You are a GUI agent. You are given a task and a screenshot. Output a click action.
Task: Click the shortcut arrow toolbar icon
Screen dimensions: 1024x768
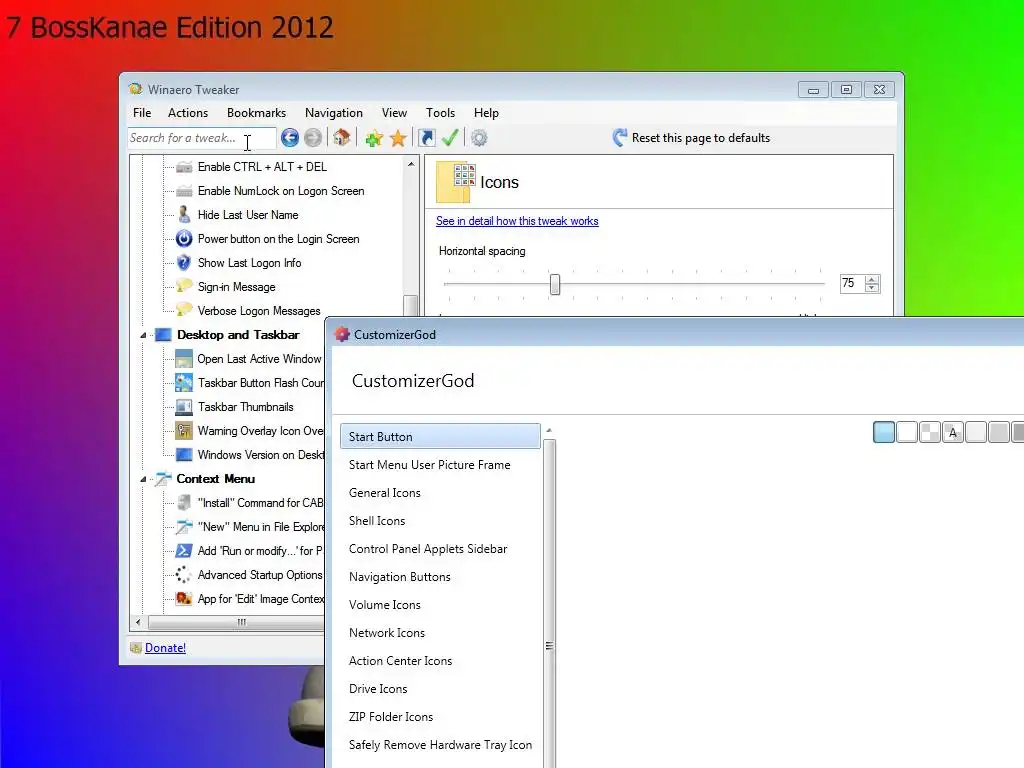[x=426, y=138]
